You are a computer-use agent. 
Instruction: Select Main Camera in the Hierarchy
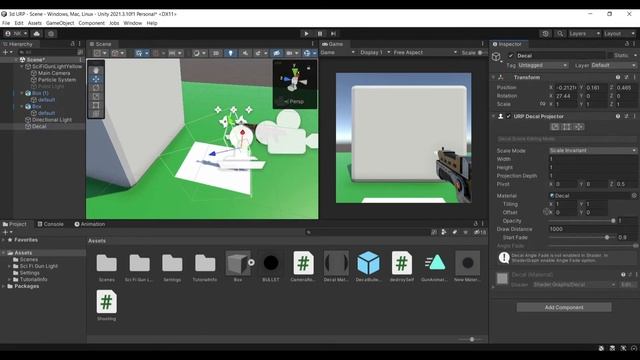54,73
